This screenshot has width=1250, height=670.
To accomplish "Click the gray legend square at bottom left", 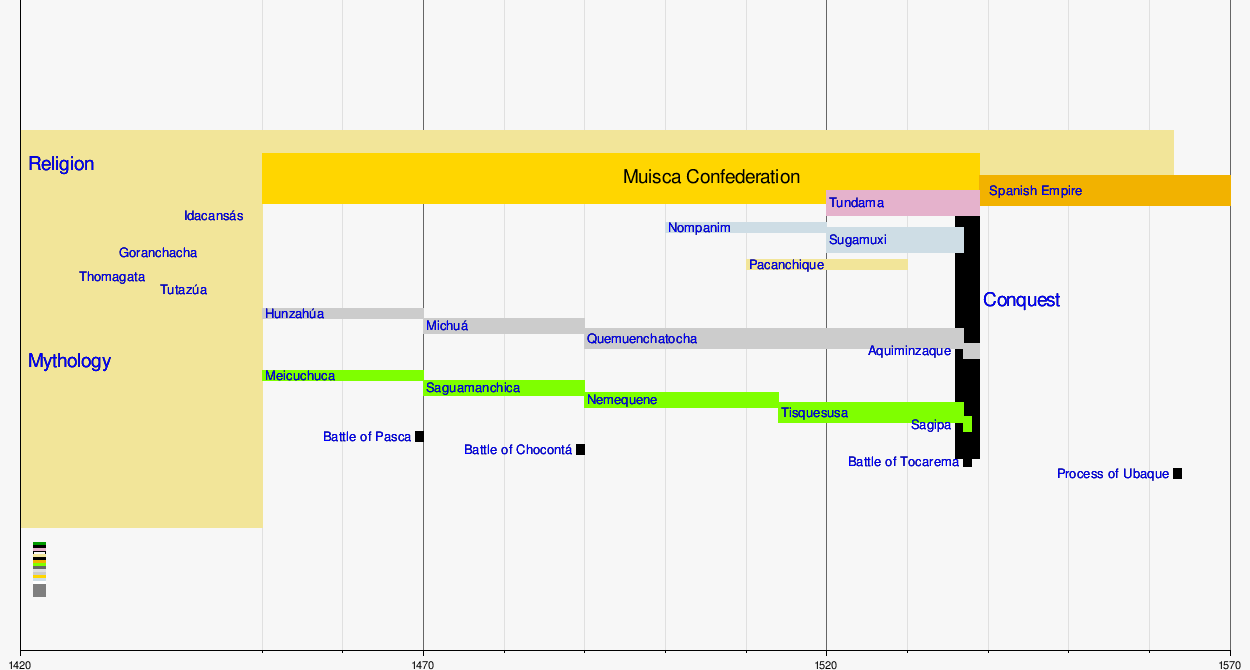I will coord(39,591).
